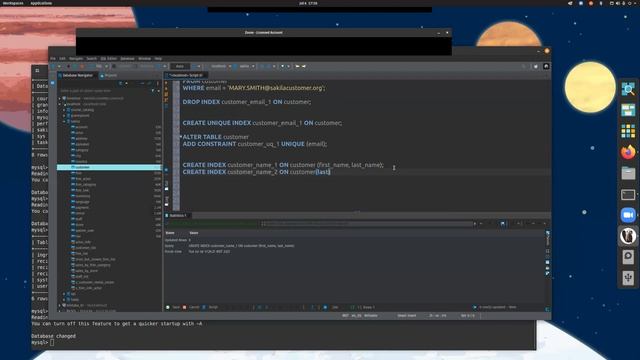Viewport: 640px width, 360px height.
Task: Toggle the Panels side tab in results
Action: point(548,239)
